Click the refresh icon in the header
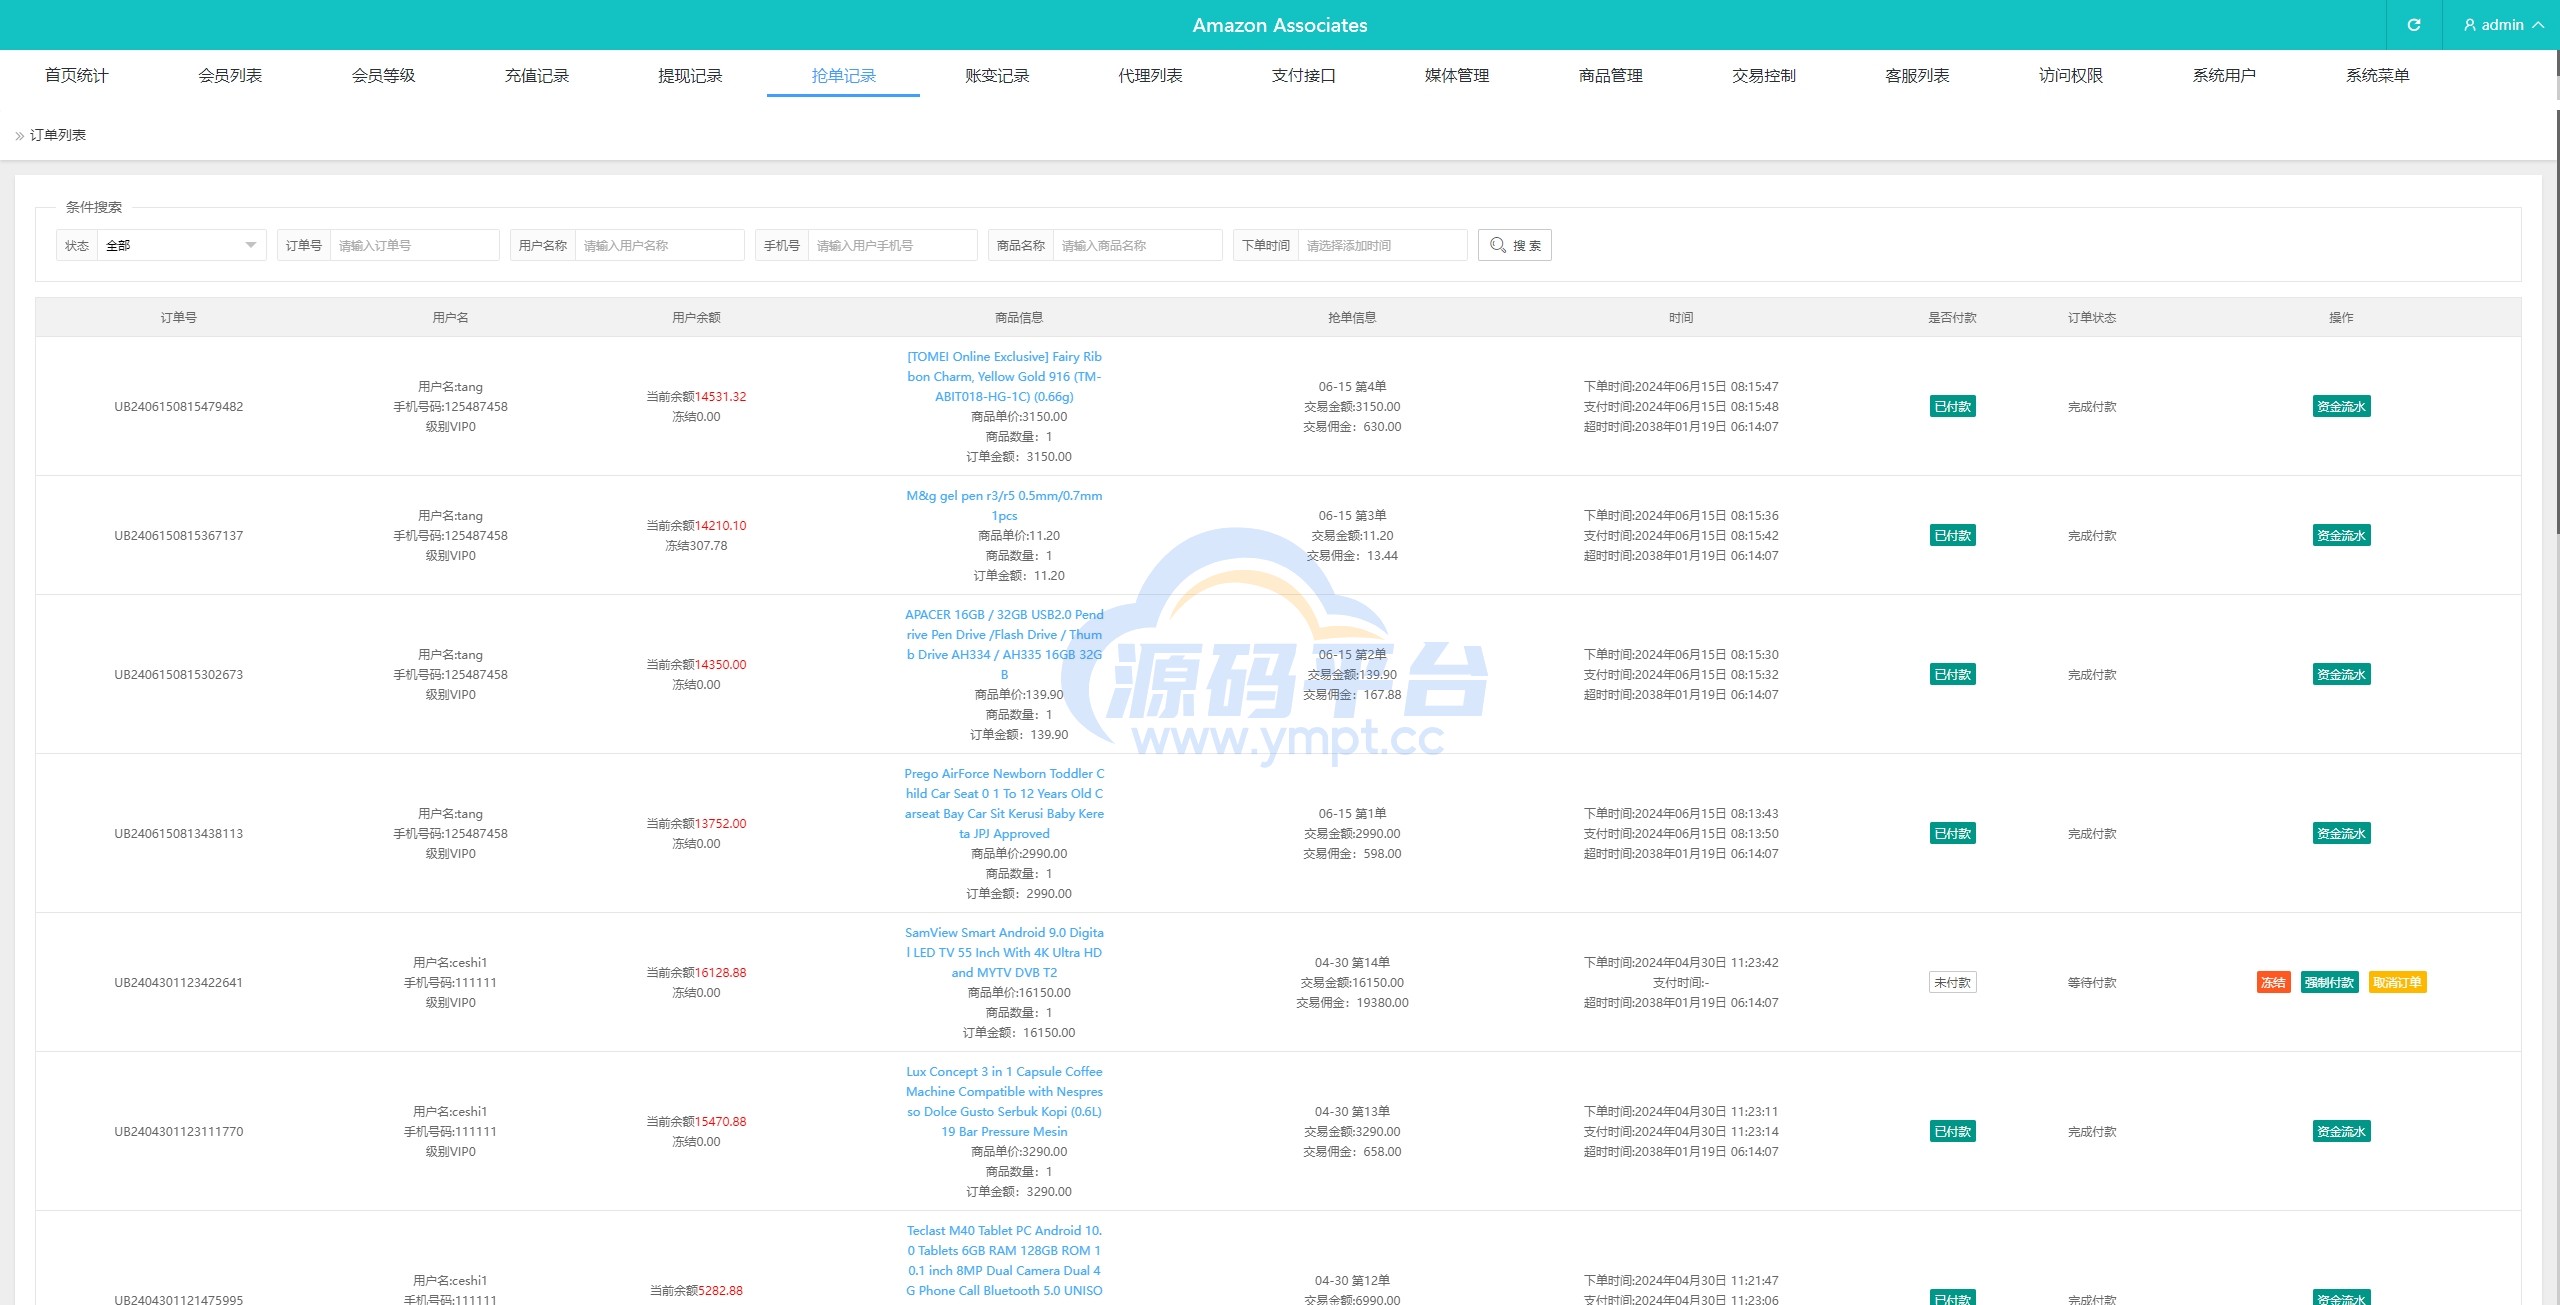This screenshot has height=1305, width=2560. click(2413, 25)
